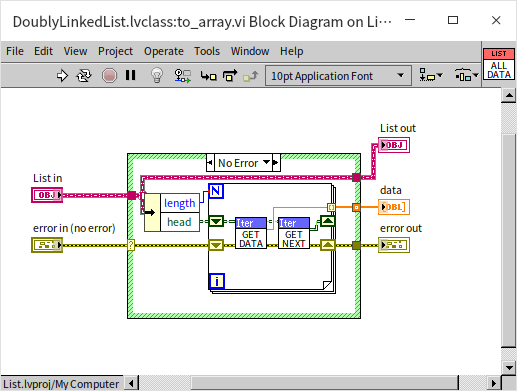Click vertical scrollbar up arrow

coord(509,96)
